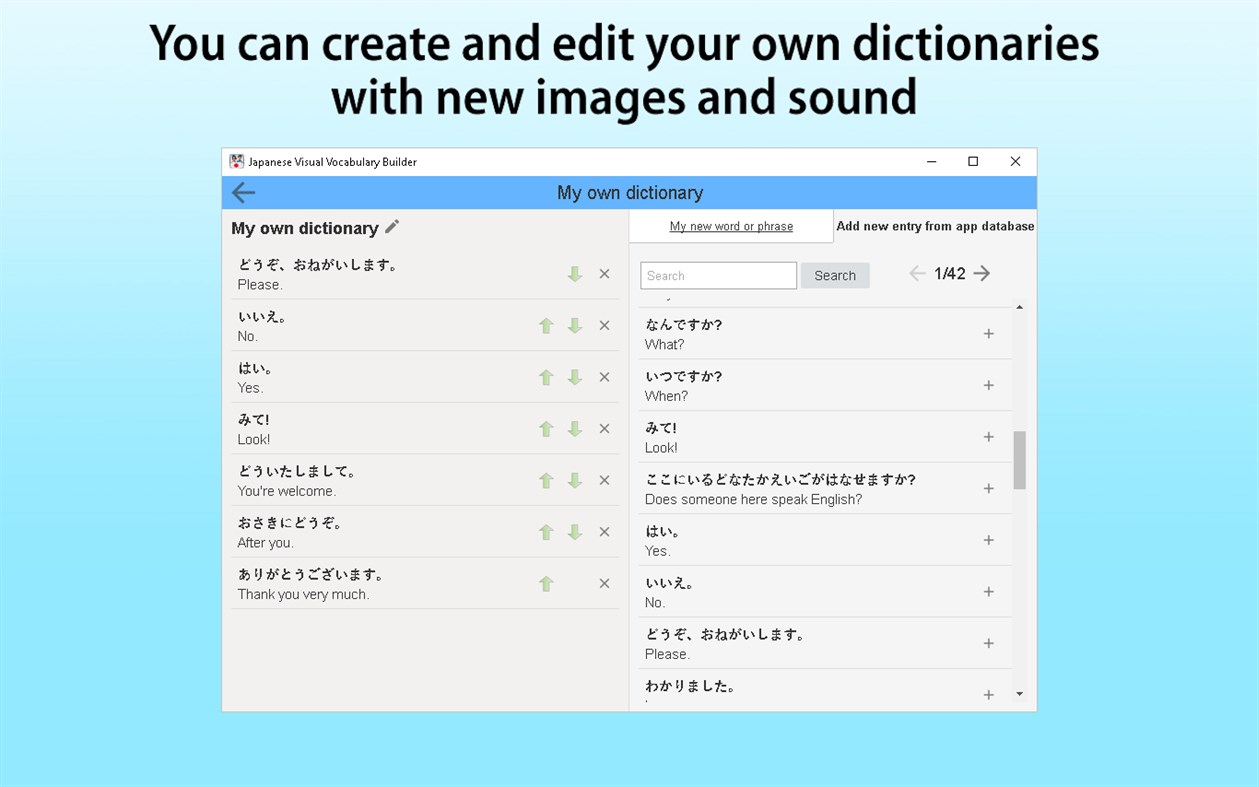The image size is (1259, 787).
Task: Edit the dictionary name with the pencil icon
Action: [x=391, y=226]
